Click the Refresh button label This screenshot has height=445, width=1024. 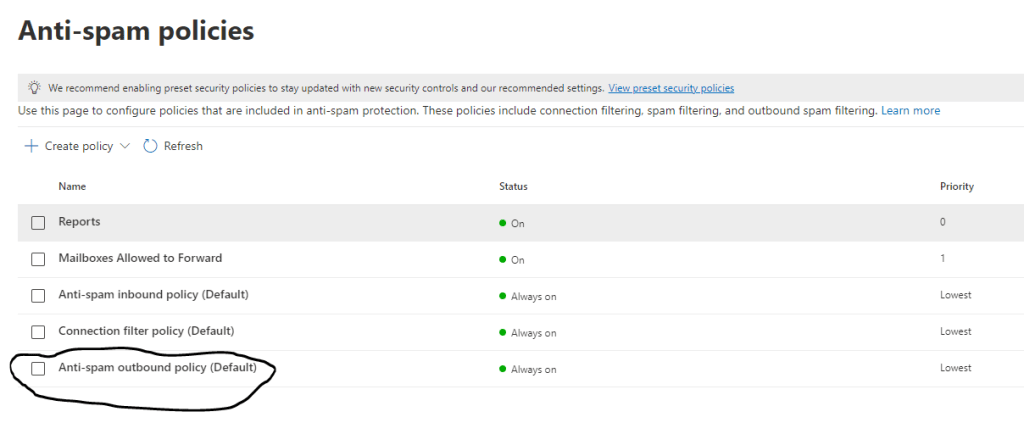(x=183, y=146)
